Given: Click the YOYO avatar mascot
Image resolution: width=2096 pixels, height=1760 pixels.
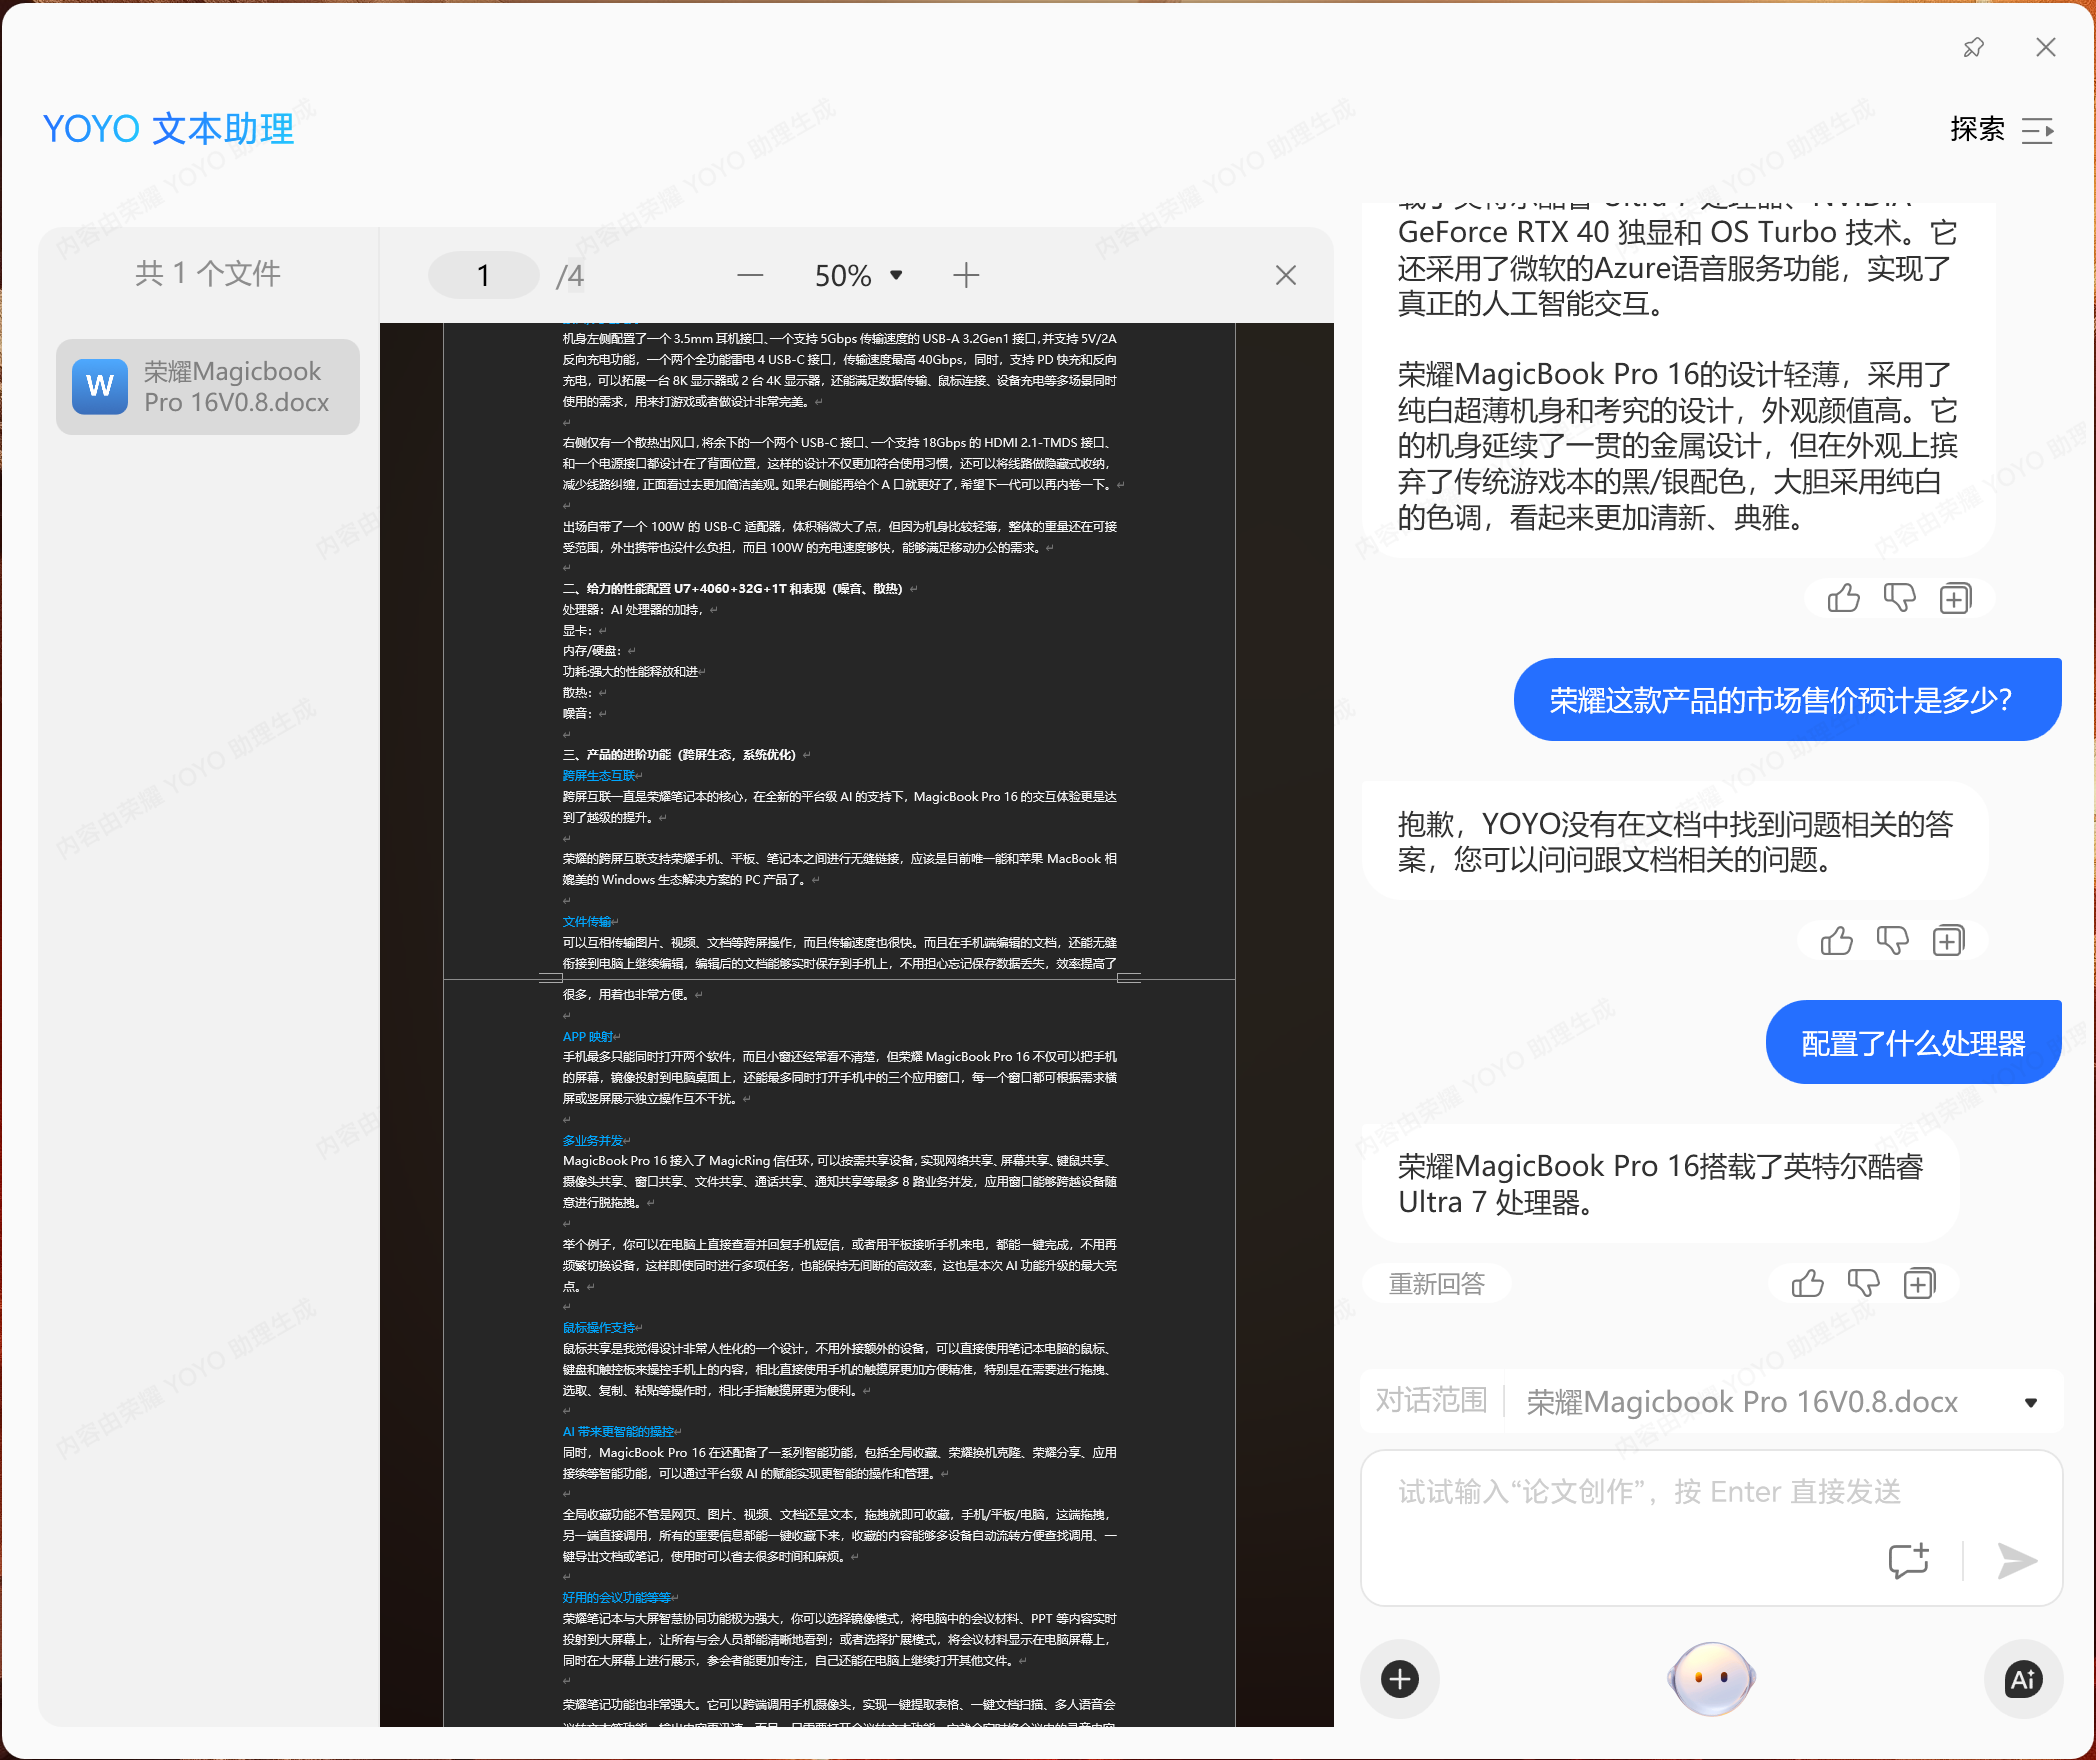Looking at the screenshot, I should [x=1711, y=1679].
